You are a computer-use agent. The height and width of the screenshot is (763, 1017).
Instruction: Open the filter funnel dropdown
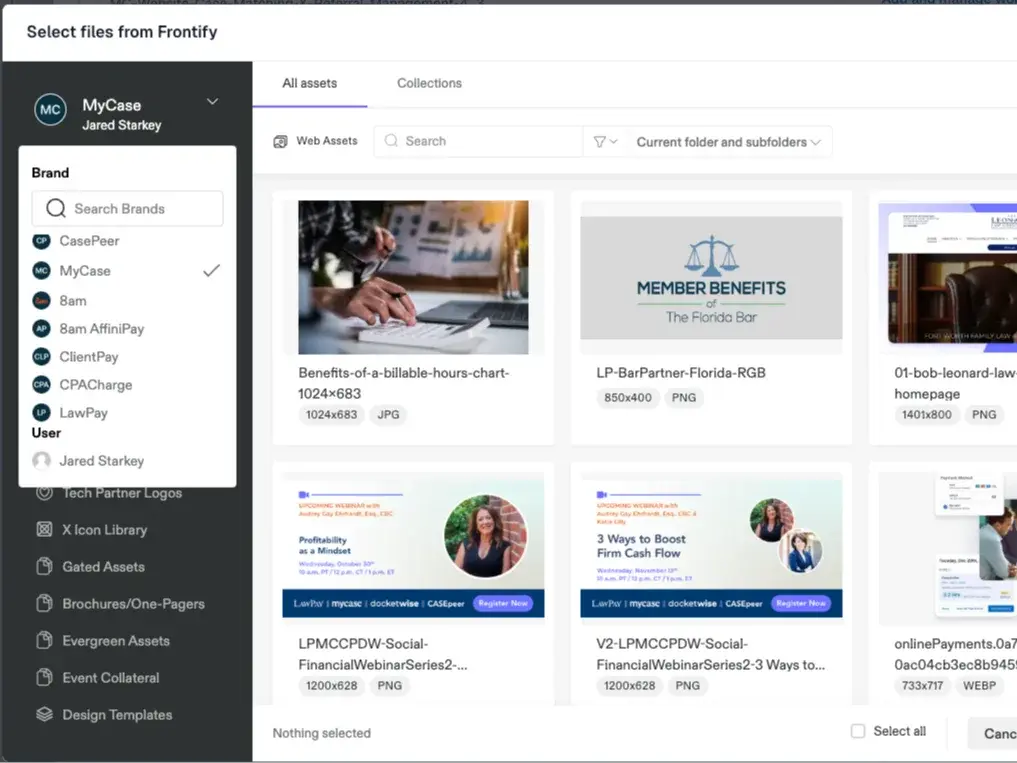pos(605,142)
